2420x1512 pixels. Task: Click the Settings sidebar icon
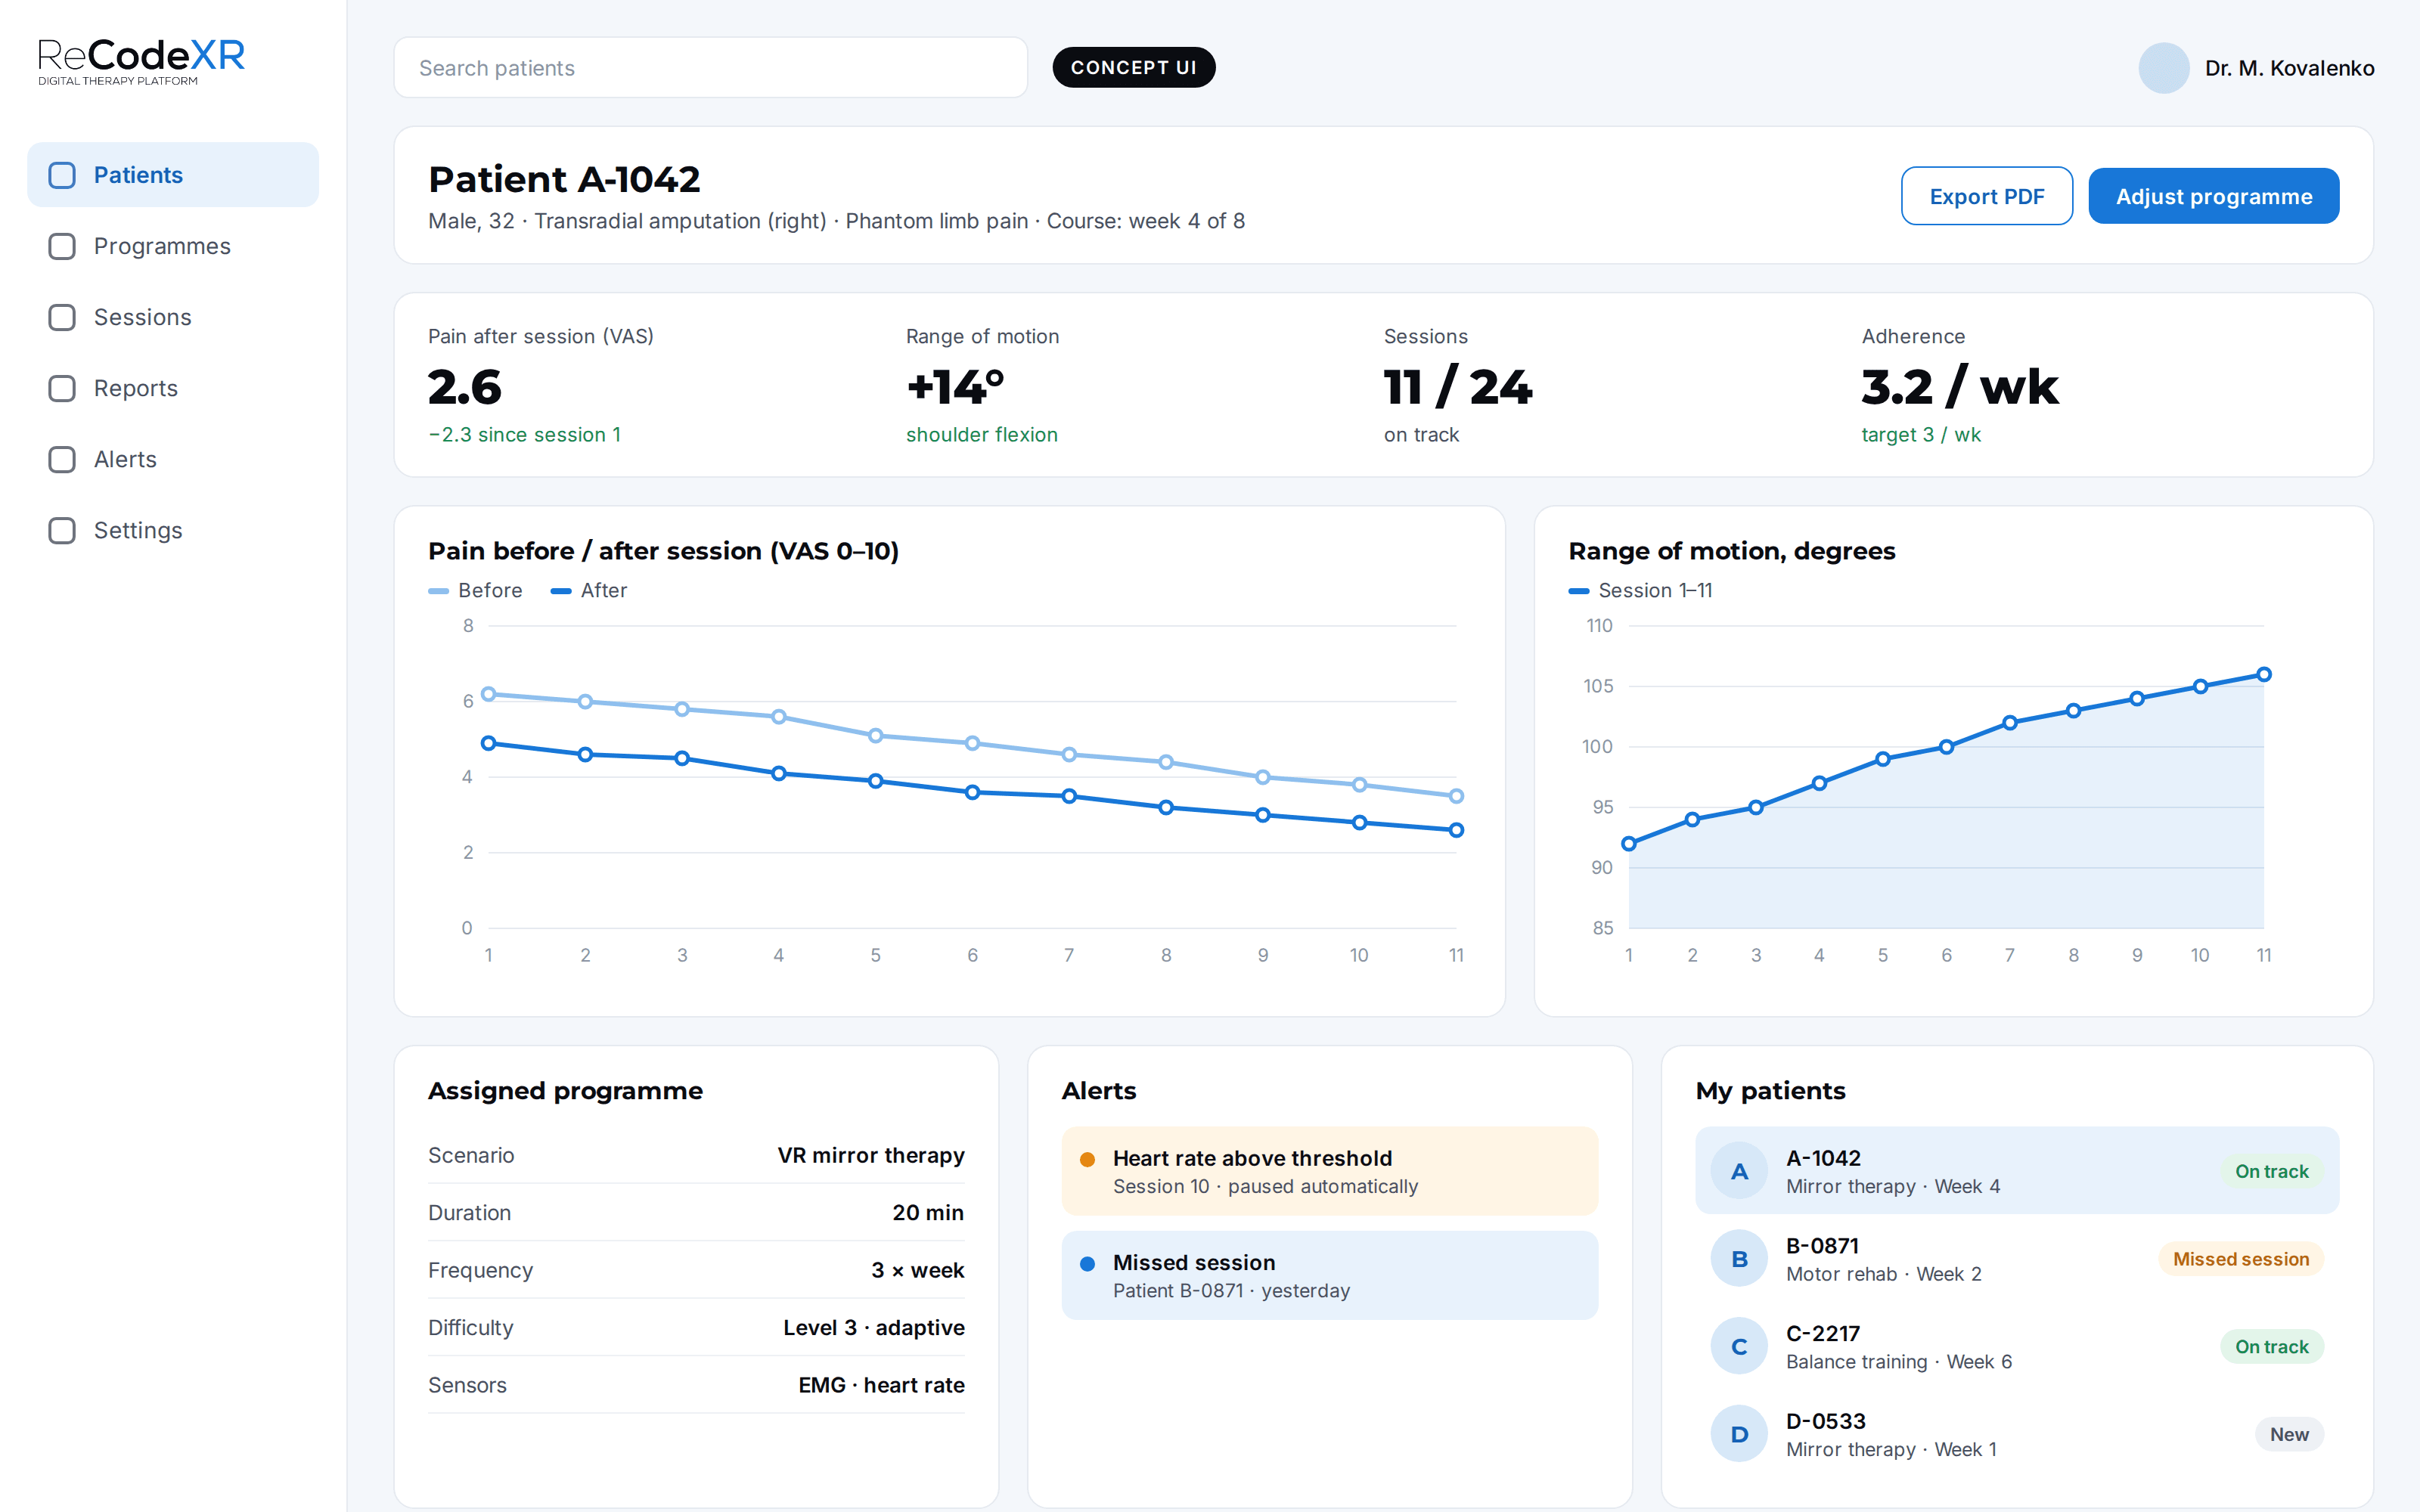(62, 530)
